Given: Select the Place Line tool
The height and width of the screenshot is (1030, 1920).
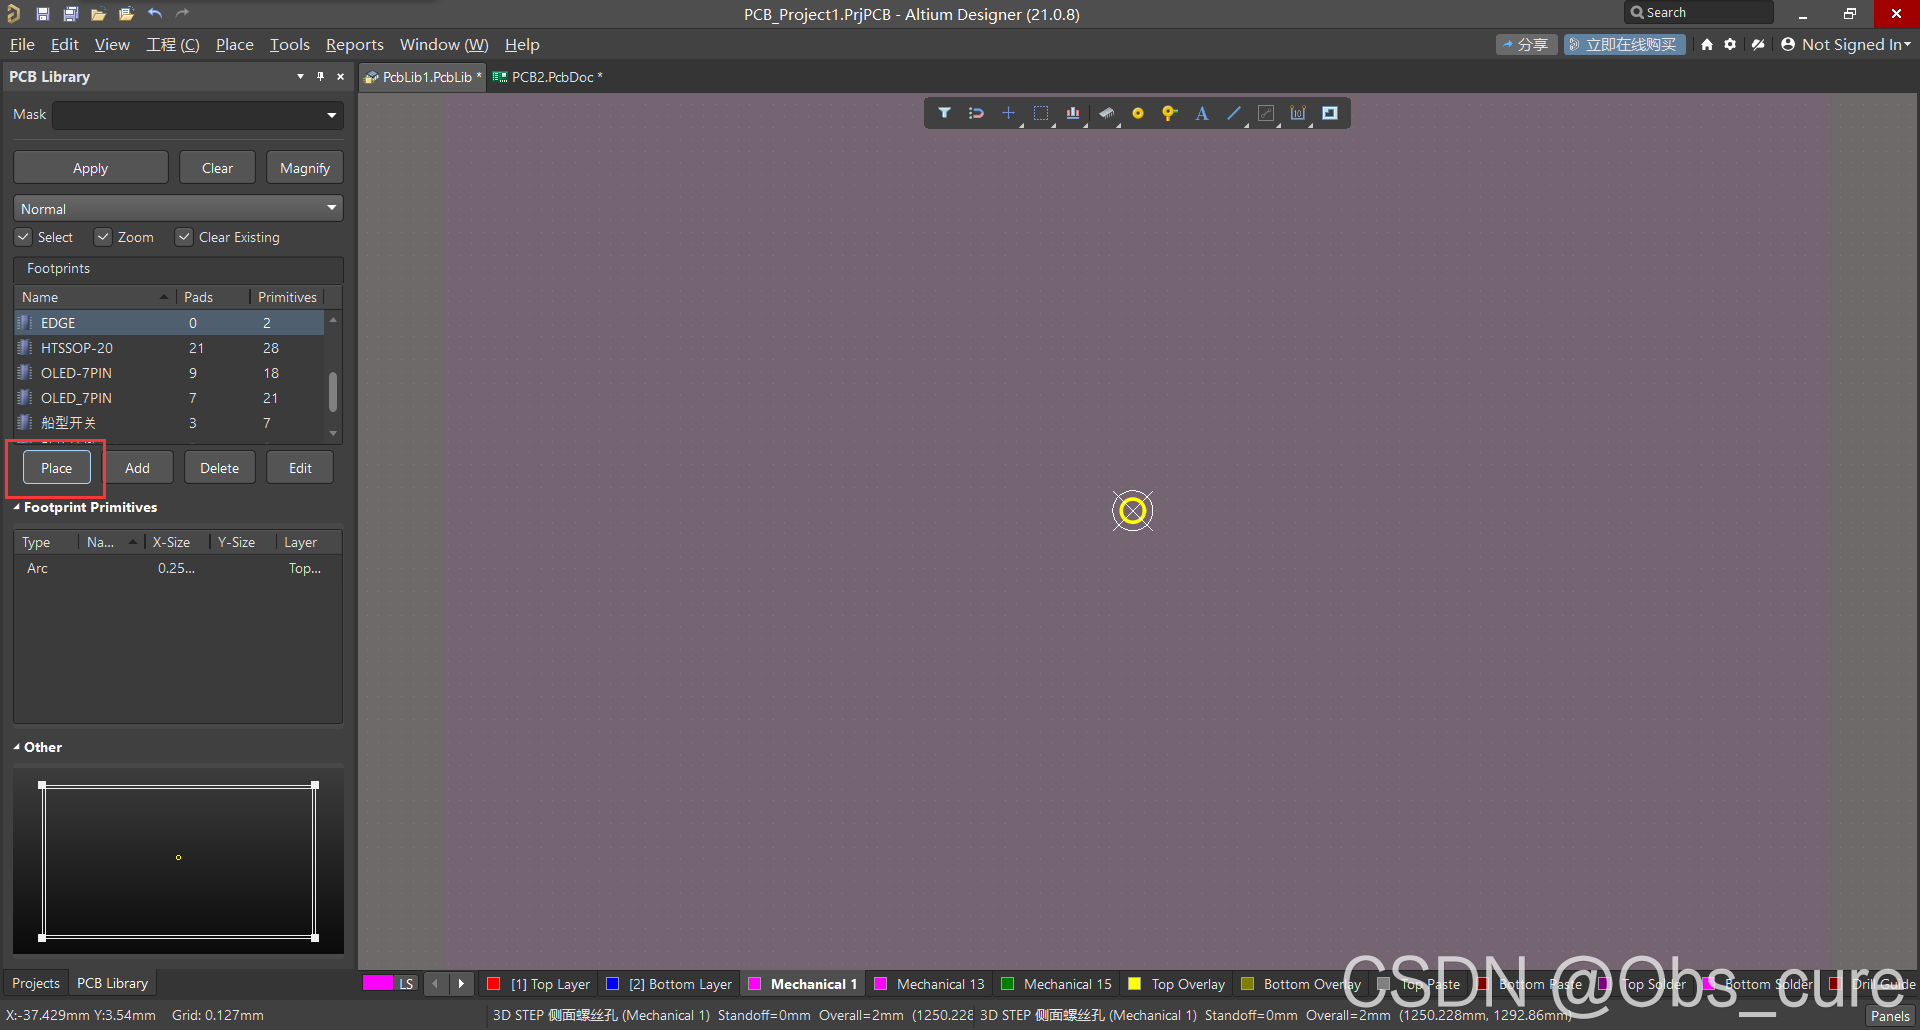Looking at the screenshot, I should 1234,113.
